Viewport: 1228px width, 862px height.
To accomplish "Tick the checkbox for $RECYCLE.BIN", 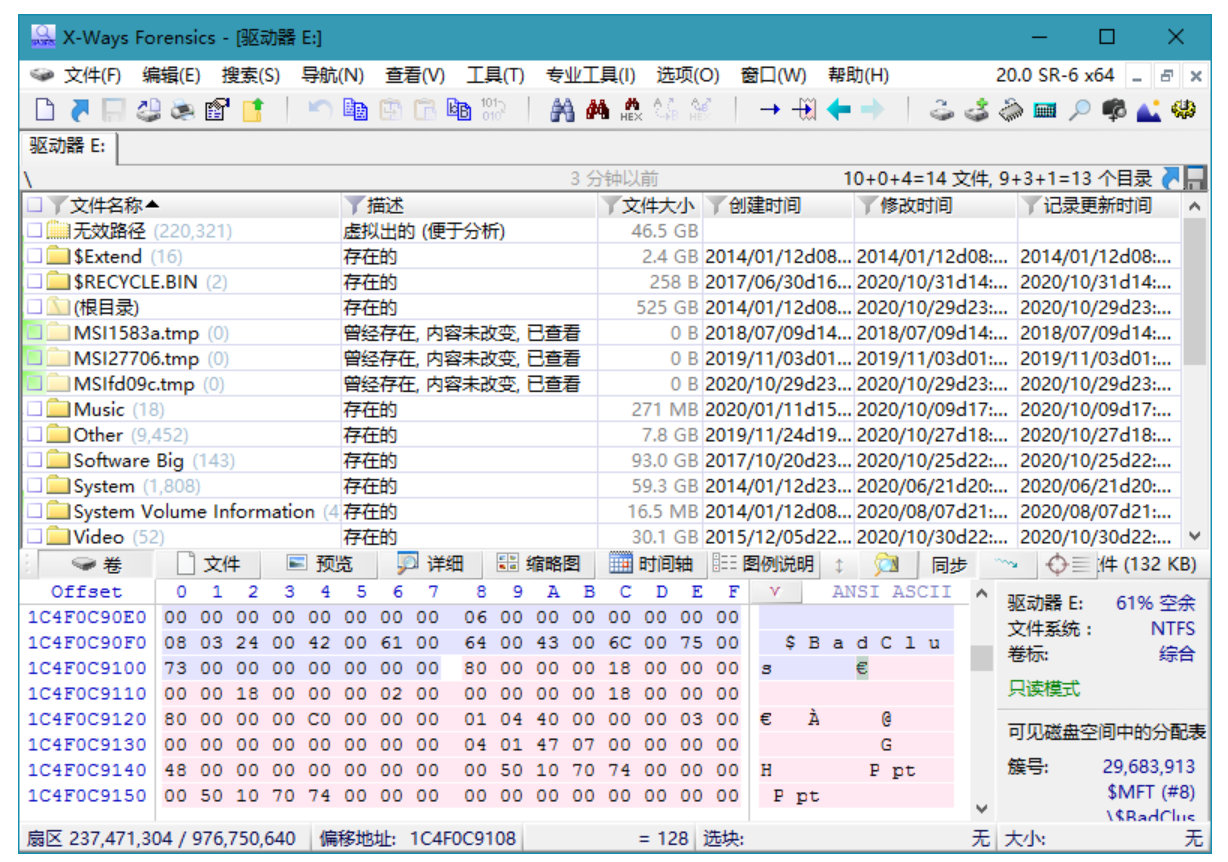I will click(34, 282).
